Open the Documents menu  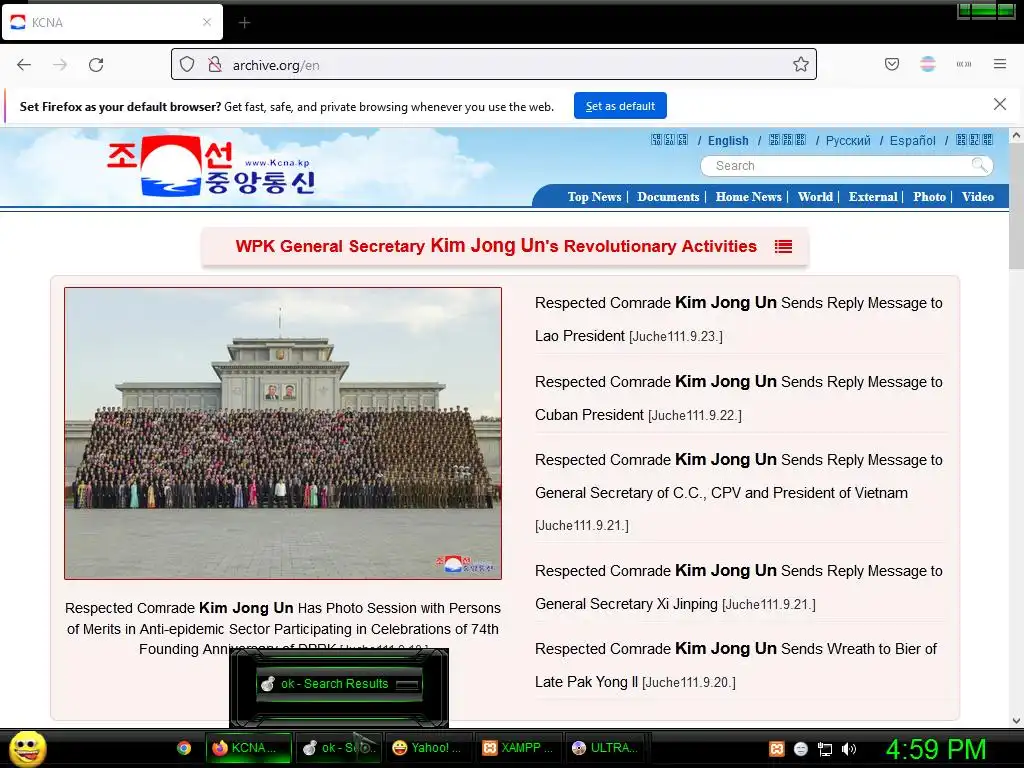pyautogui.click(x=668, y=197)
